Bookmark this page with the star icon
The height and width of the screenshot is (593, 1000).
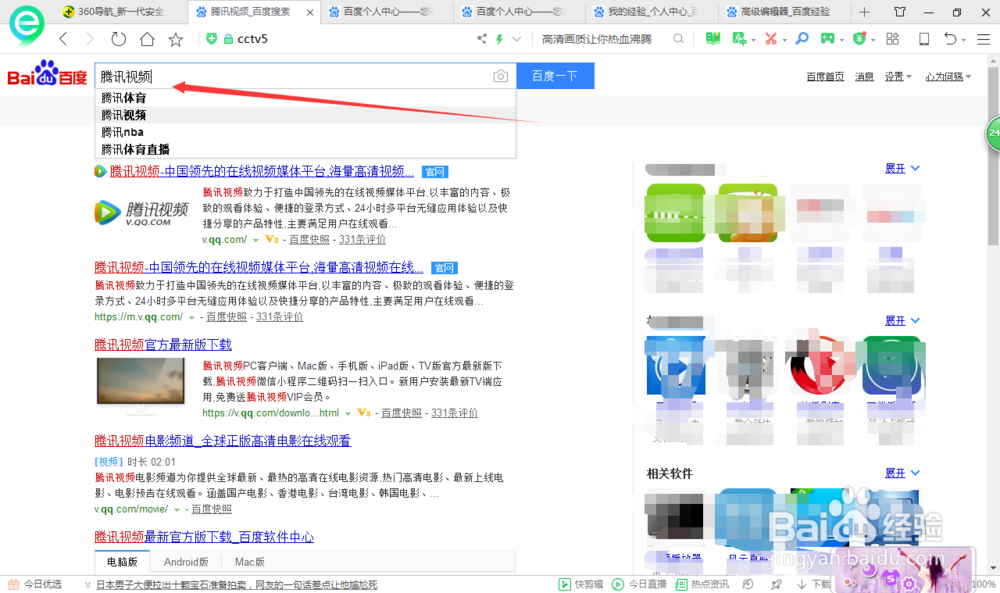[176, 40]
